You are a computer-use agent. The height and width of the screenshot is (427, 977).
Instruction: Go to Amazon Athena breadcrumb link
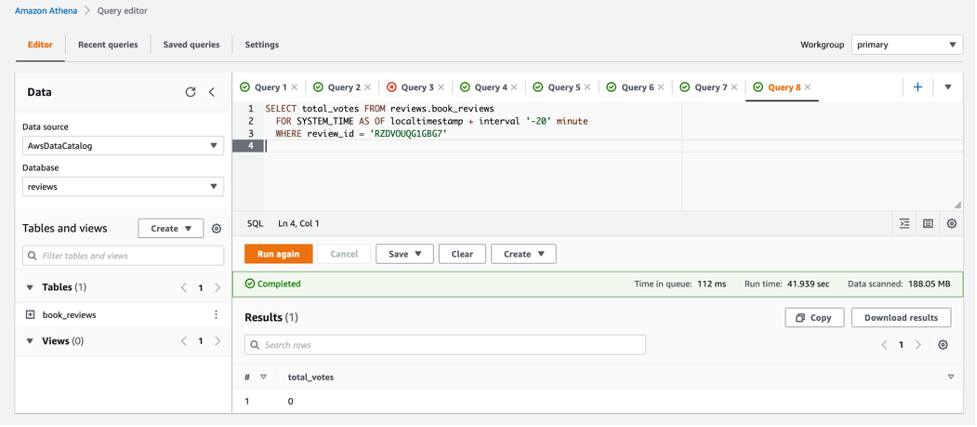point(45,11)
